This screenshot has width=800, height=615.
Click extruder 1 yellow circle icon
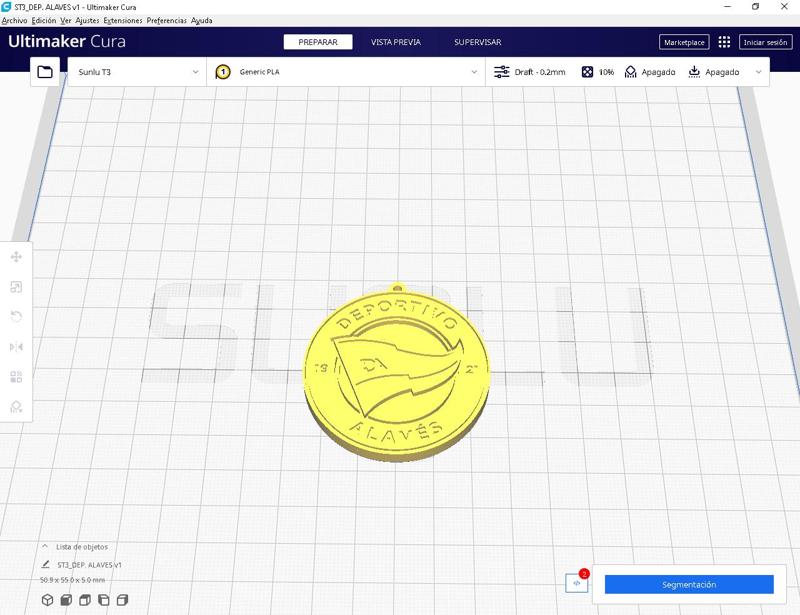click(223, 72)
